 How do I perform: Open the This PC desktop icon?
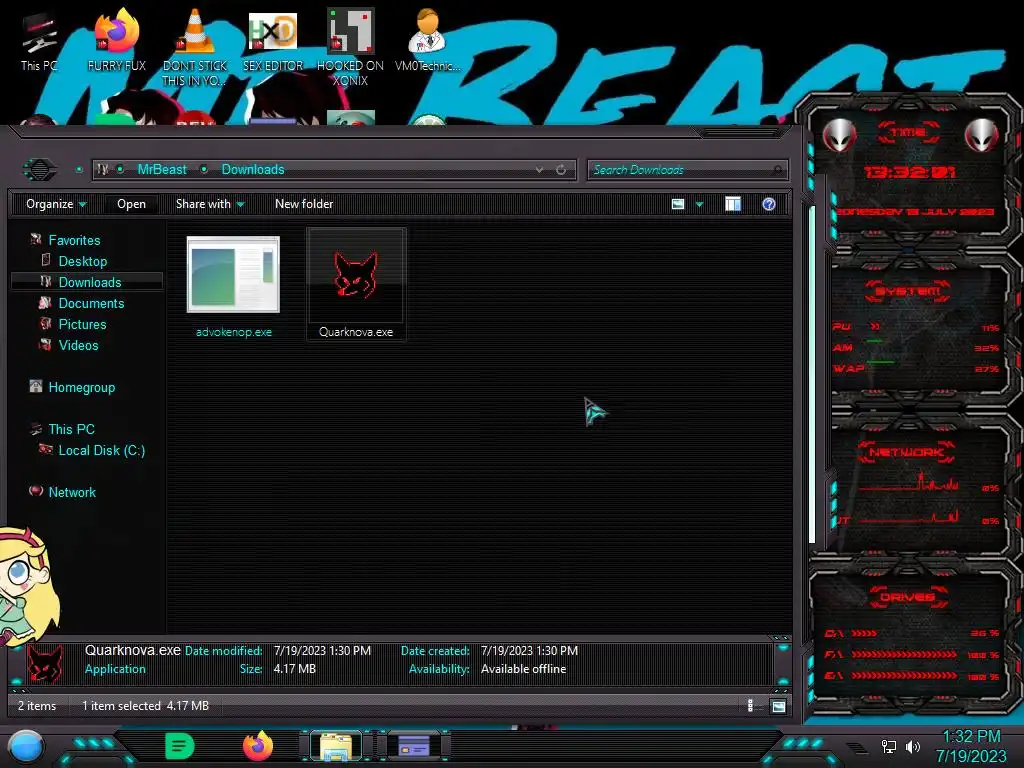click(x=39, y=42)
